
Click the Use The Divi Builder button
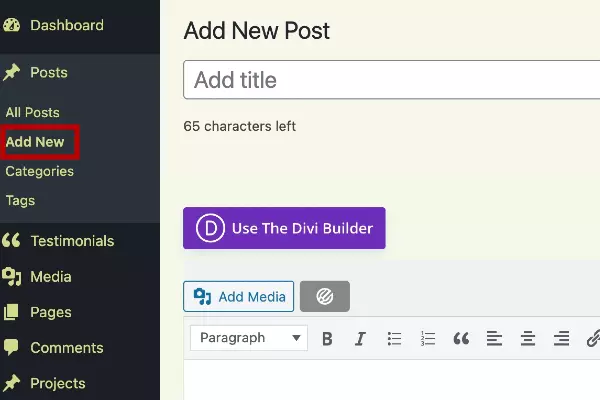[x=284, y=228]
